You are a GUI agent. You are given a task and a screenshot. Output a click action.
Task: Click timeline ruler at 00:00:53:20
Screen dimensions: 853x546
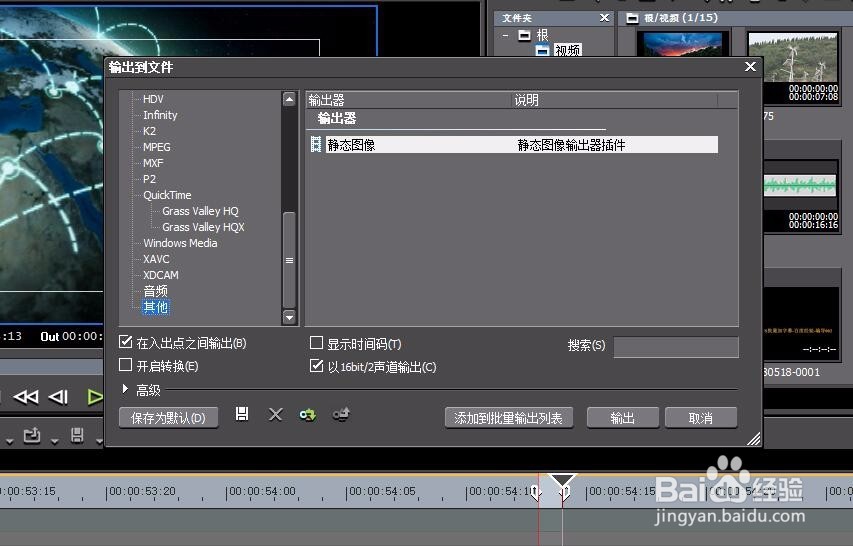(142, 492)
